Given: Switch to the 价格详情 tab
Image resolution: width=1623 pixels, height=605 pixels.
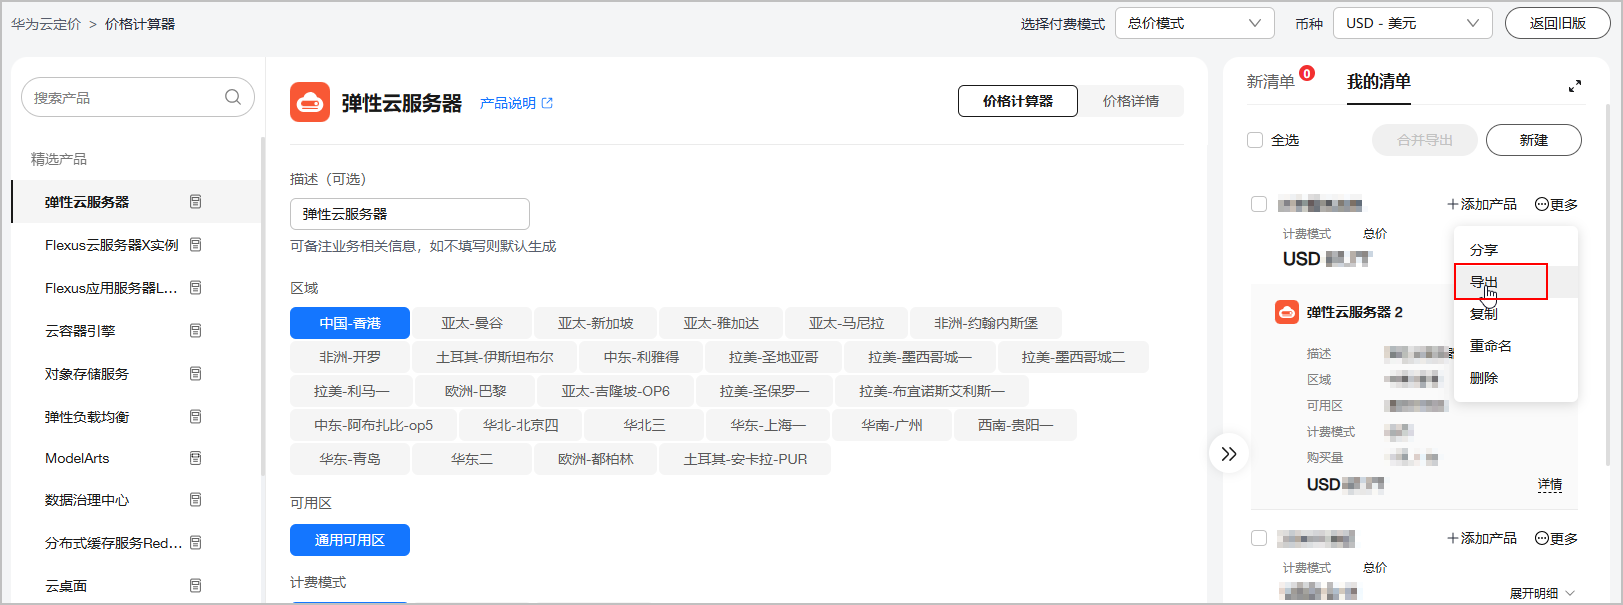Looking at the screenshot, I should click(x=1131, y=101).
